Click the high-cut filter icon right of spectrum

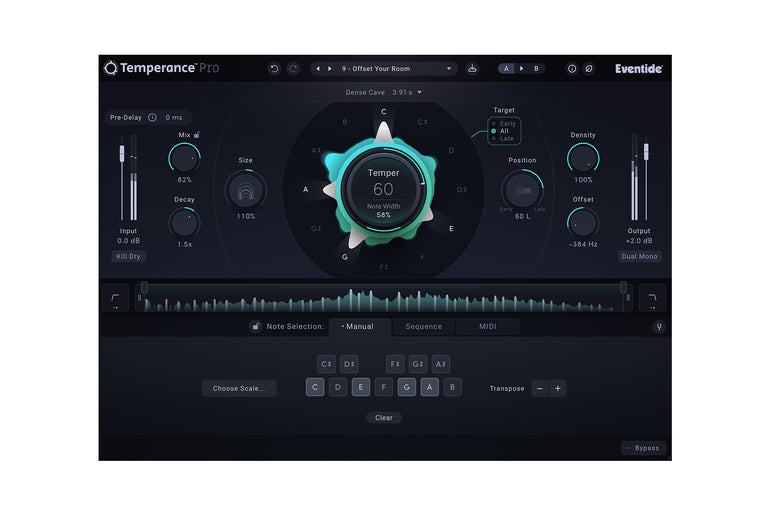click(652, 297)
